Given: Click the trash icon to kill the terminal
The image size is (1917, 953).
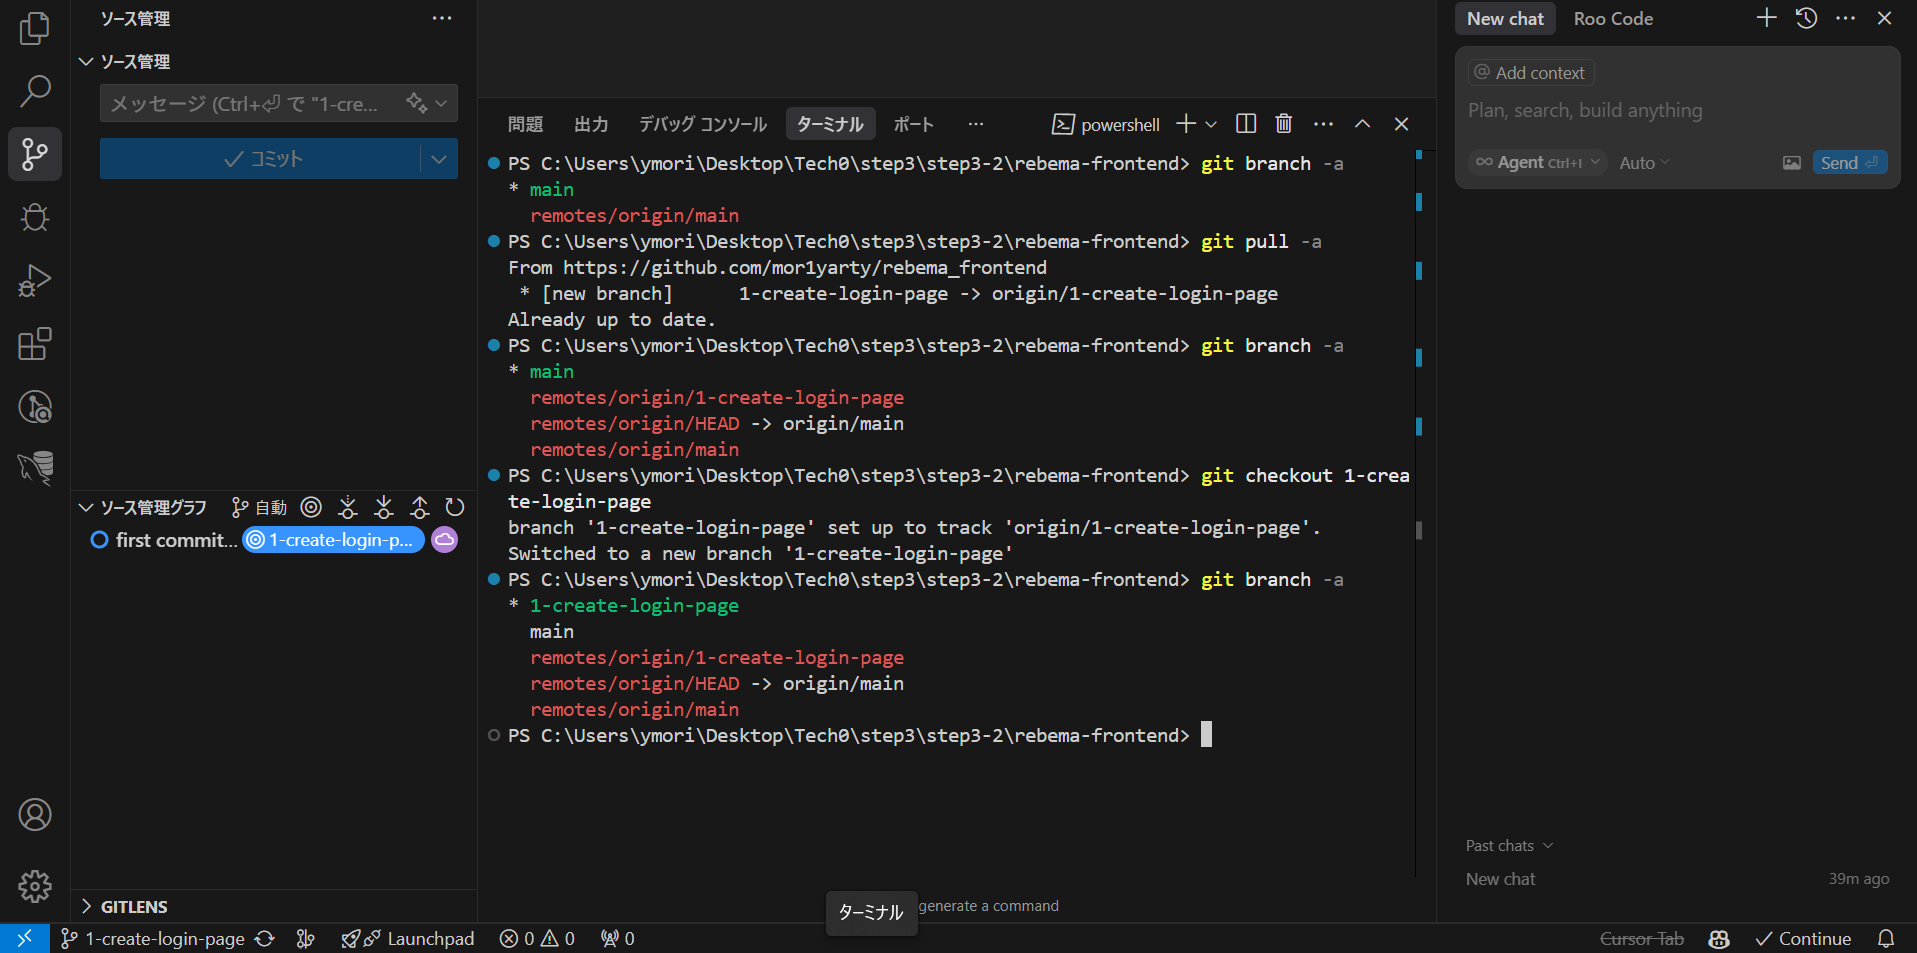Looking at the screenshot, I should [1284, 123].
